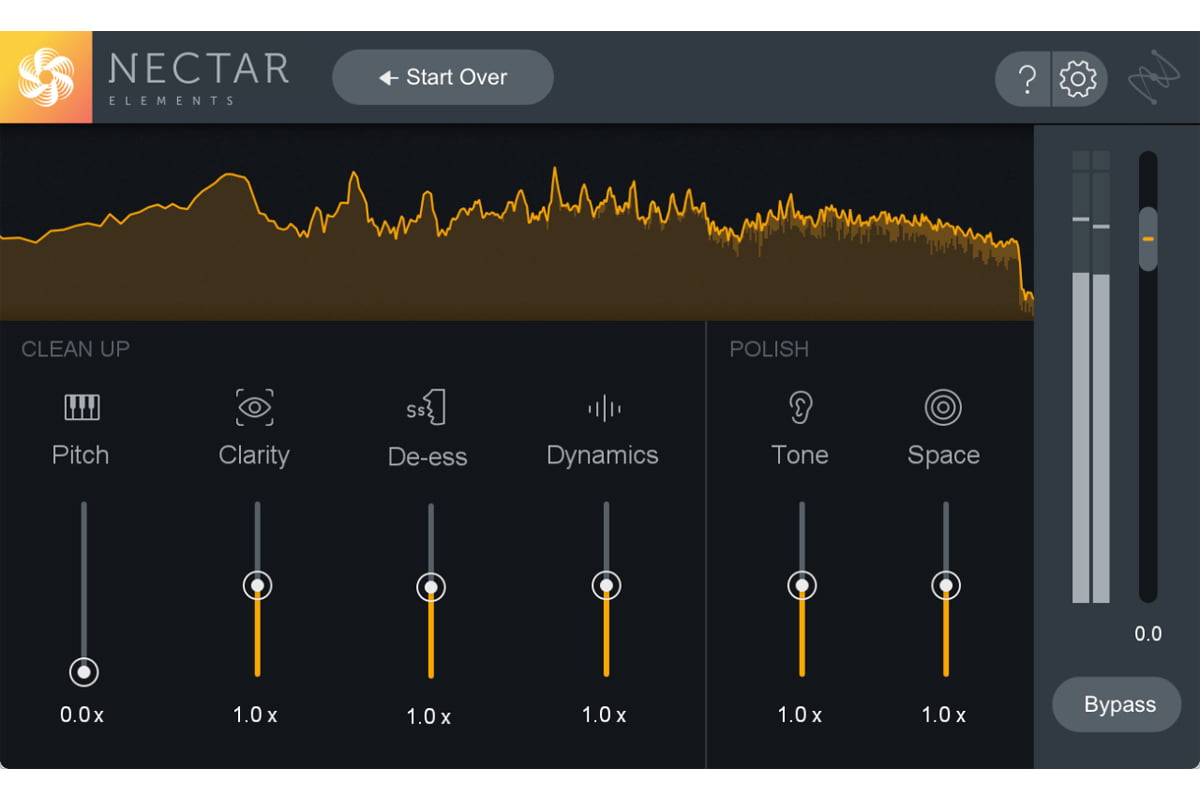Click the CLEAN UP section heading

76,349
